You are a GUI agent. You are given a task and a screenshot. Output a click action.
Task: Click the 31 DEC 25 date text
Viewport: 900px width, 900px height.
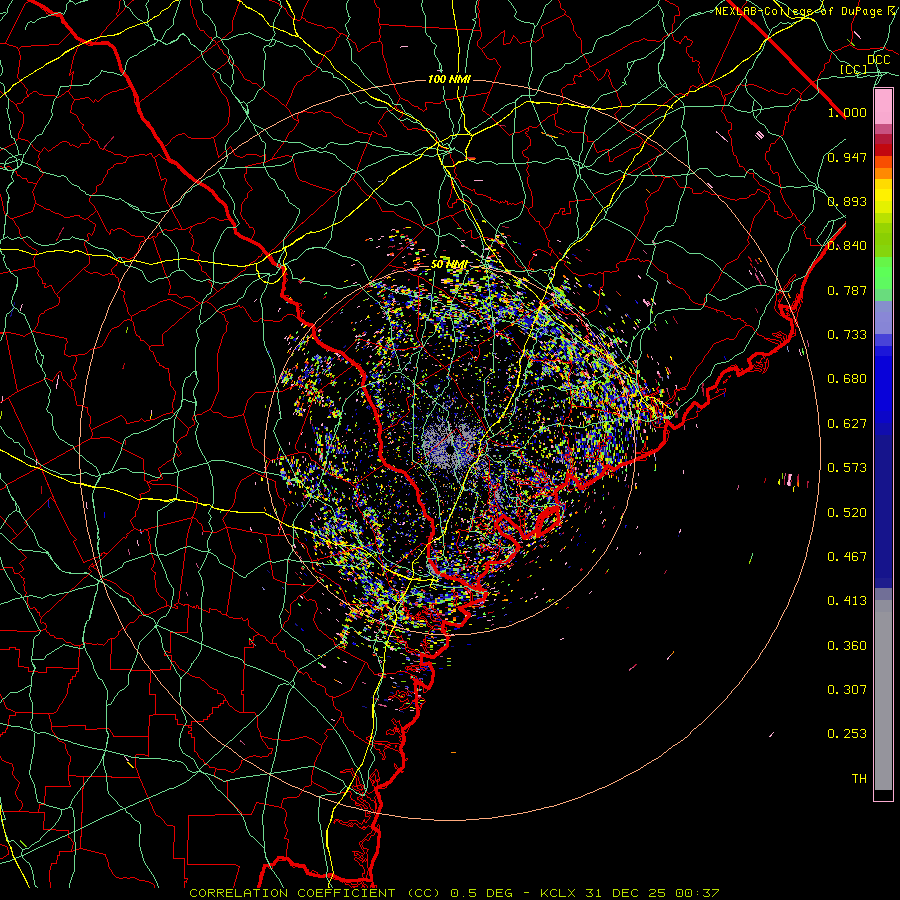625,893
